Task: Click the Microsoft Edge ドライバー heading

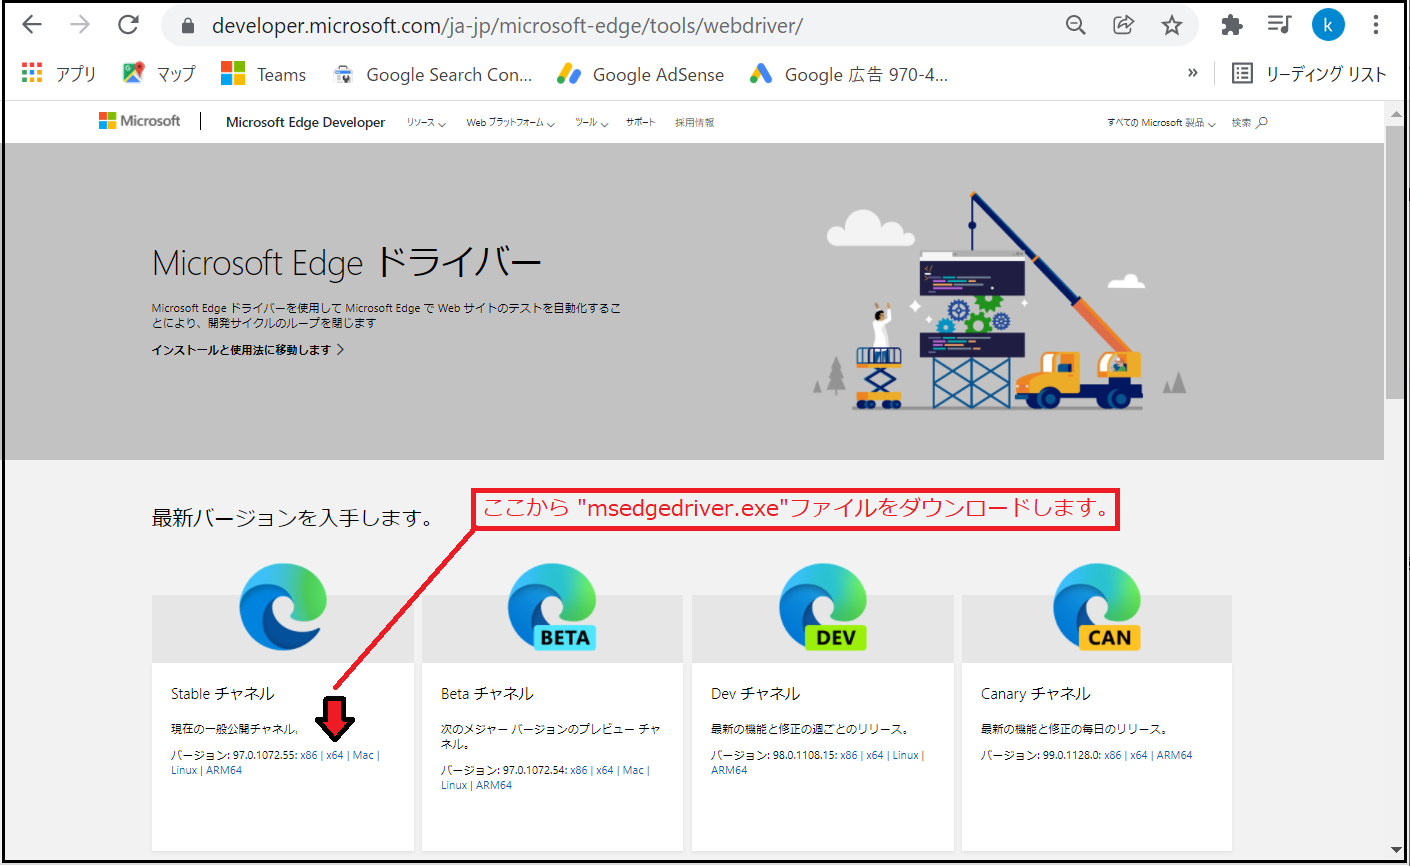Action: point(346,263)
